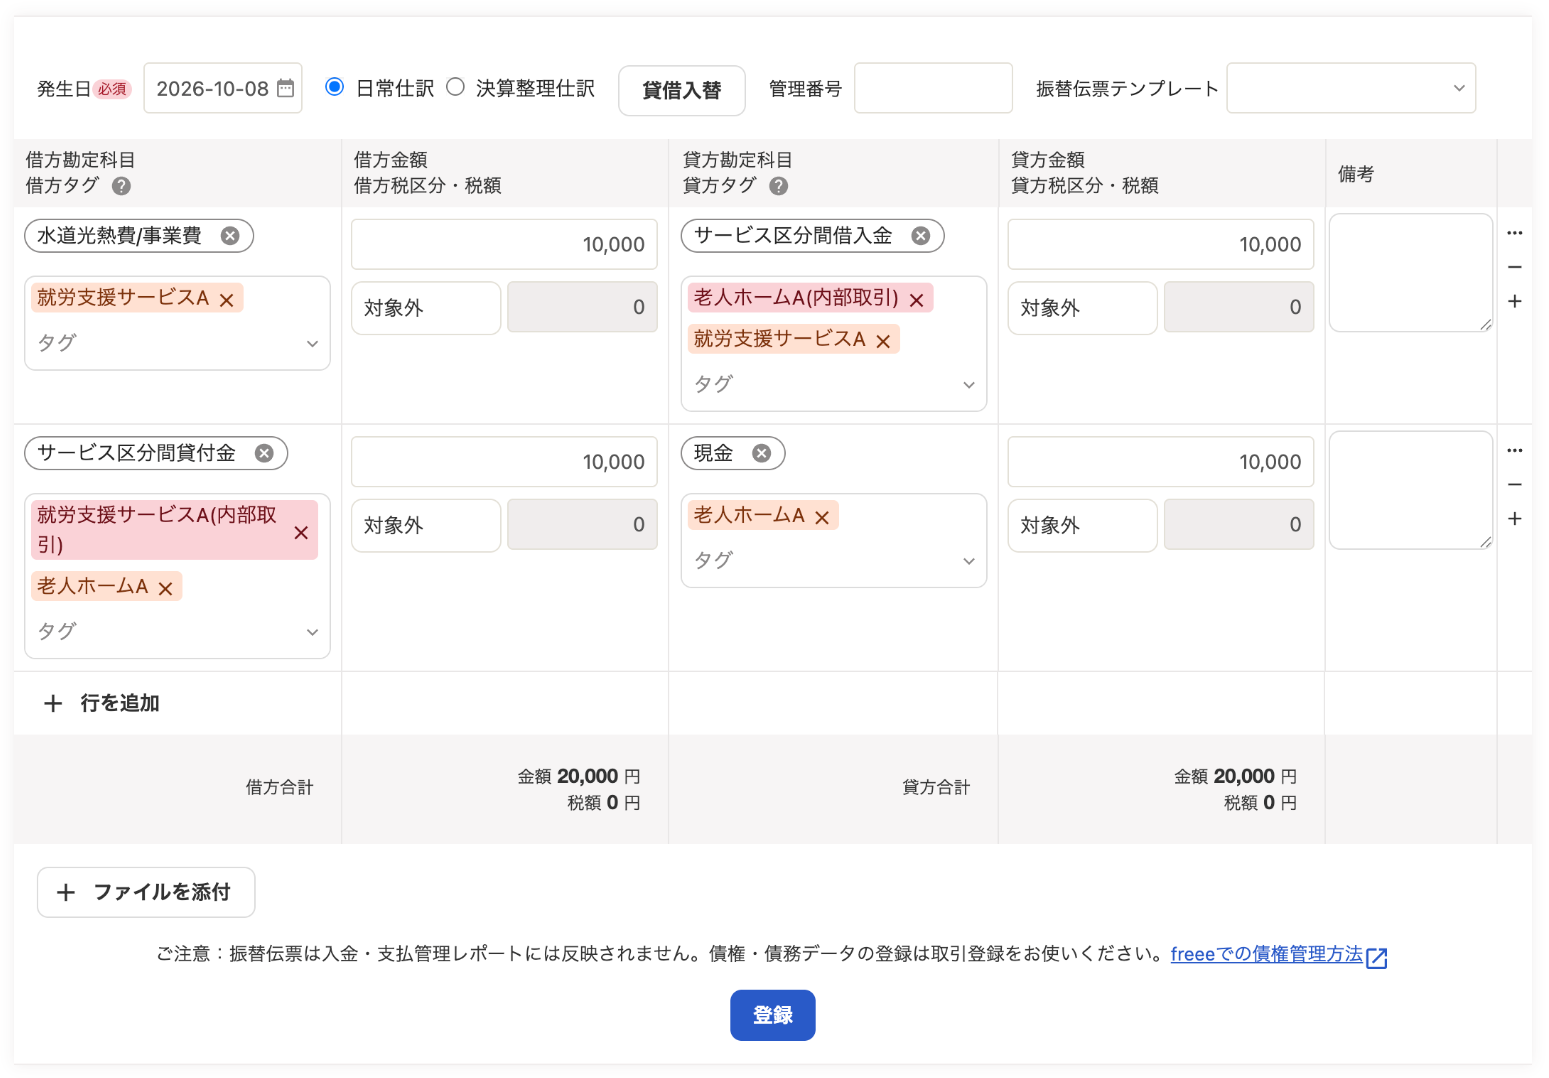1549x1078 pixels.
Task: Clear the 現金 account chip
Action: coord(762,453)
